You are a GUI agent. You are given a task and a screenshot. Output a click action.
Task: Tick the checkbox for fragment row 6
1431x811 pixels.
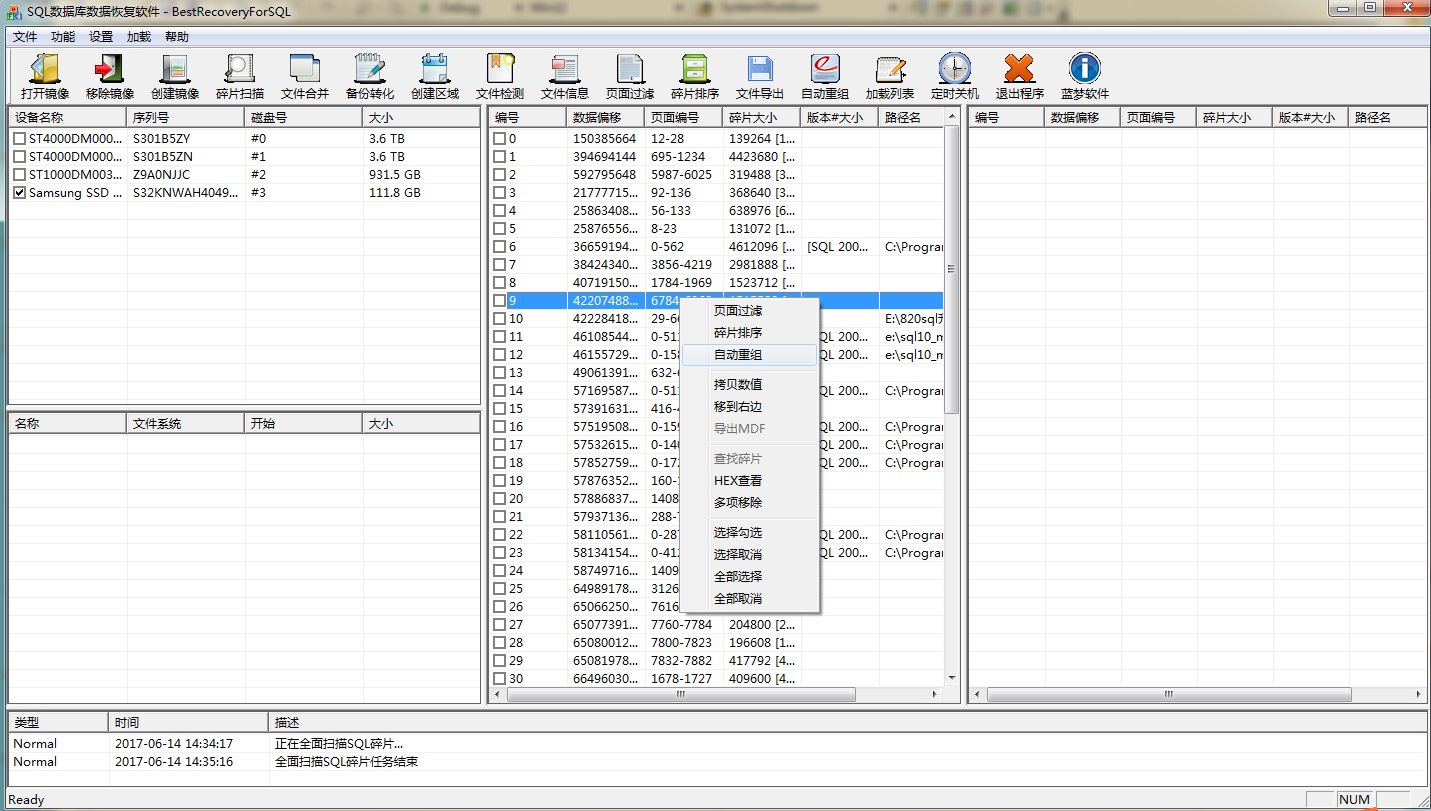click(500, 247)
